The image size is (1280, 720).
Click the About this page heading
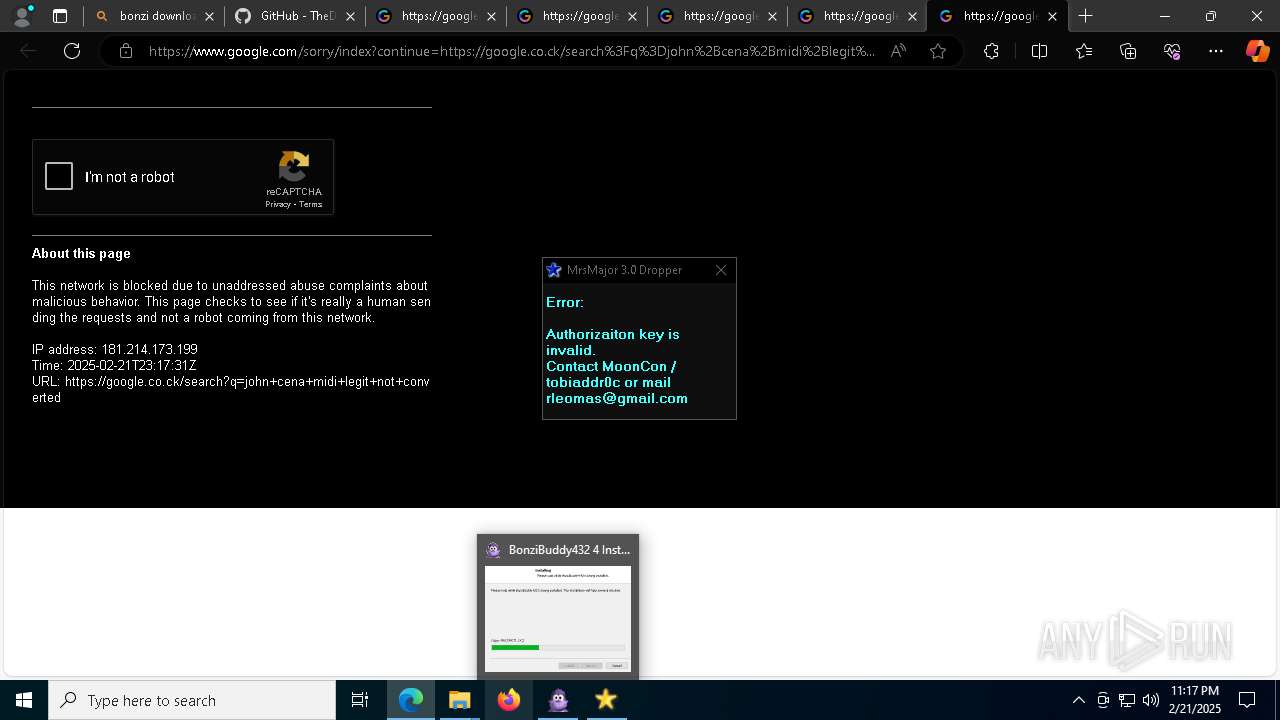81,253
